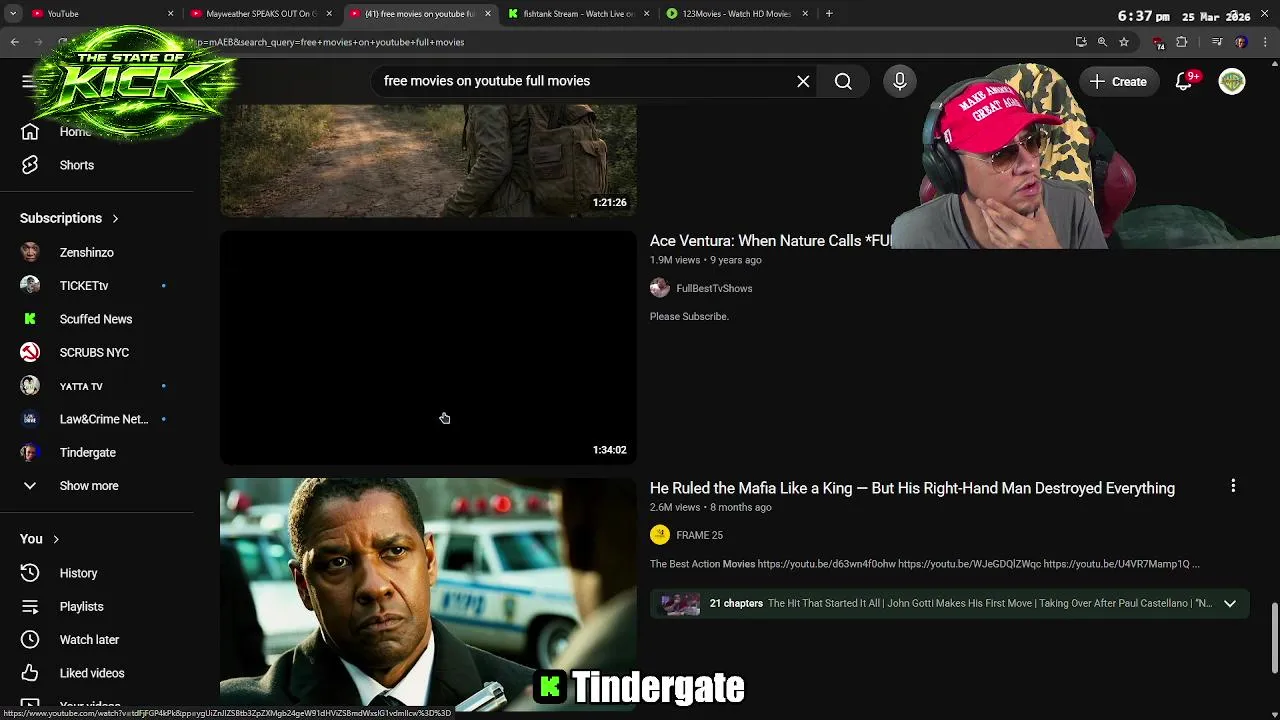Open the Mafia video three-dot options menu

pos(1233,486)
